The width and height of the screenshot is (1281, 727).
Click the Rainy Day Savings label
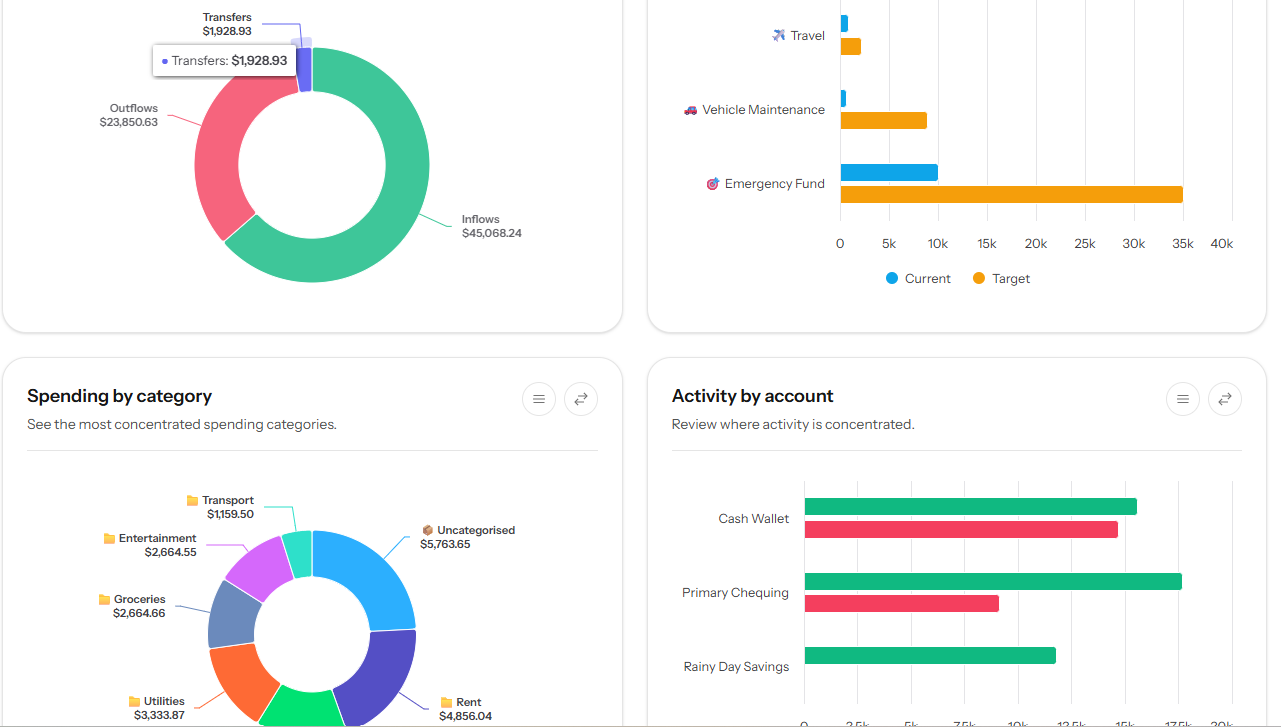point(737,667)
